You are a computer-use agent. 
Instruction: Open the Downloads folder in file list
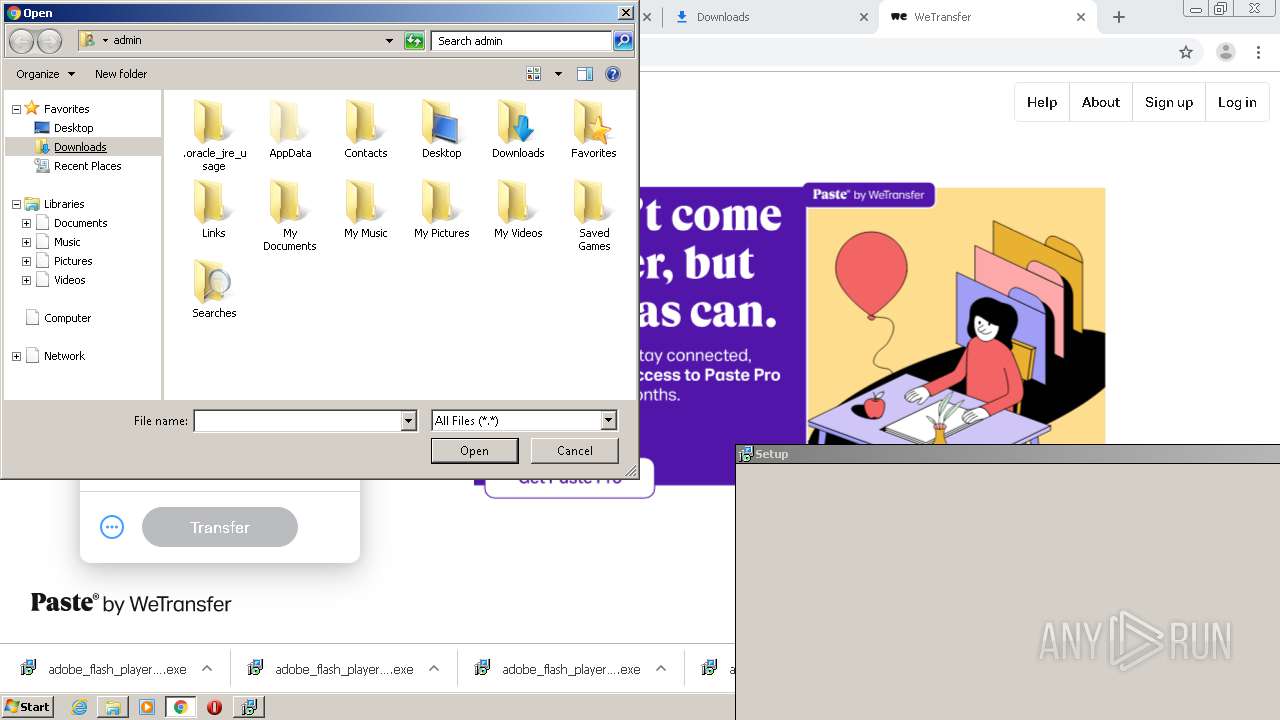pyautogui.click(x=518, y=129)
